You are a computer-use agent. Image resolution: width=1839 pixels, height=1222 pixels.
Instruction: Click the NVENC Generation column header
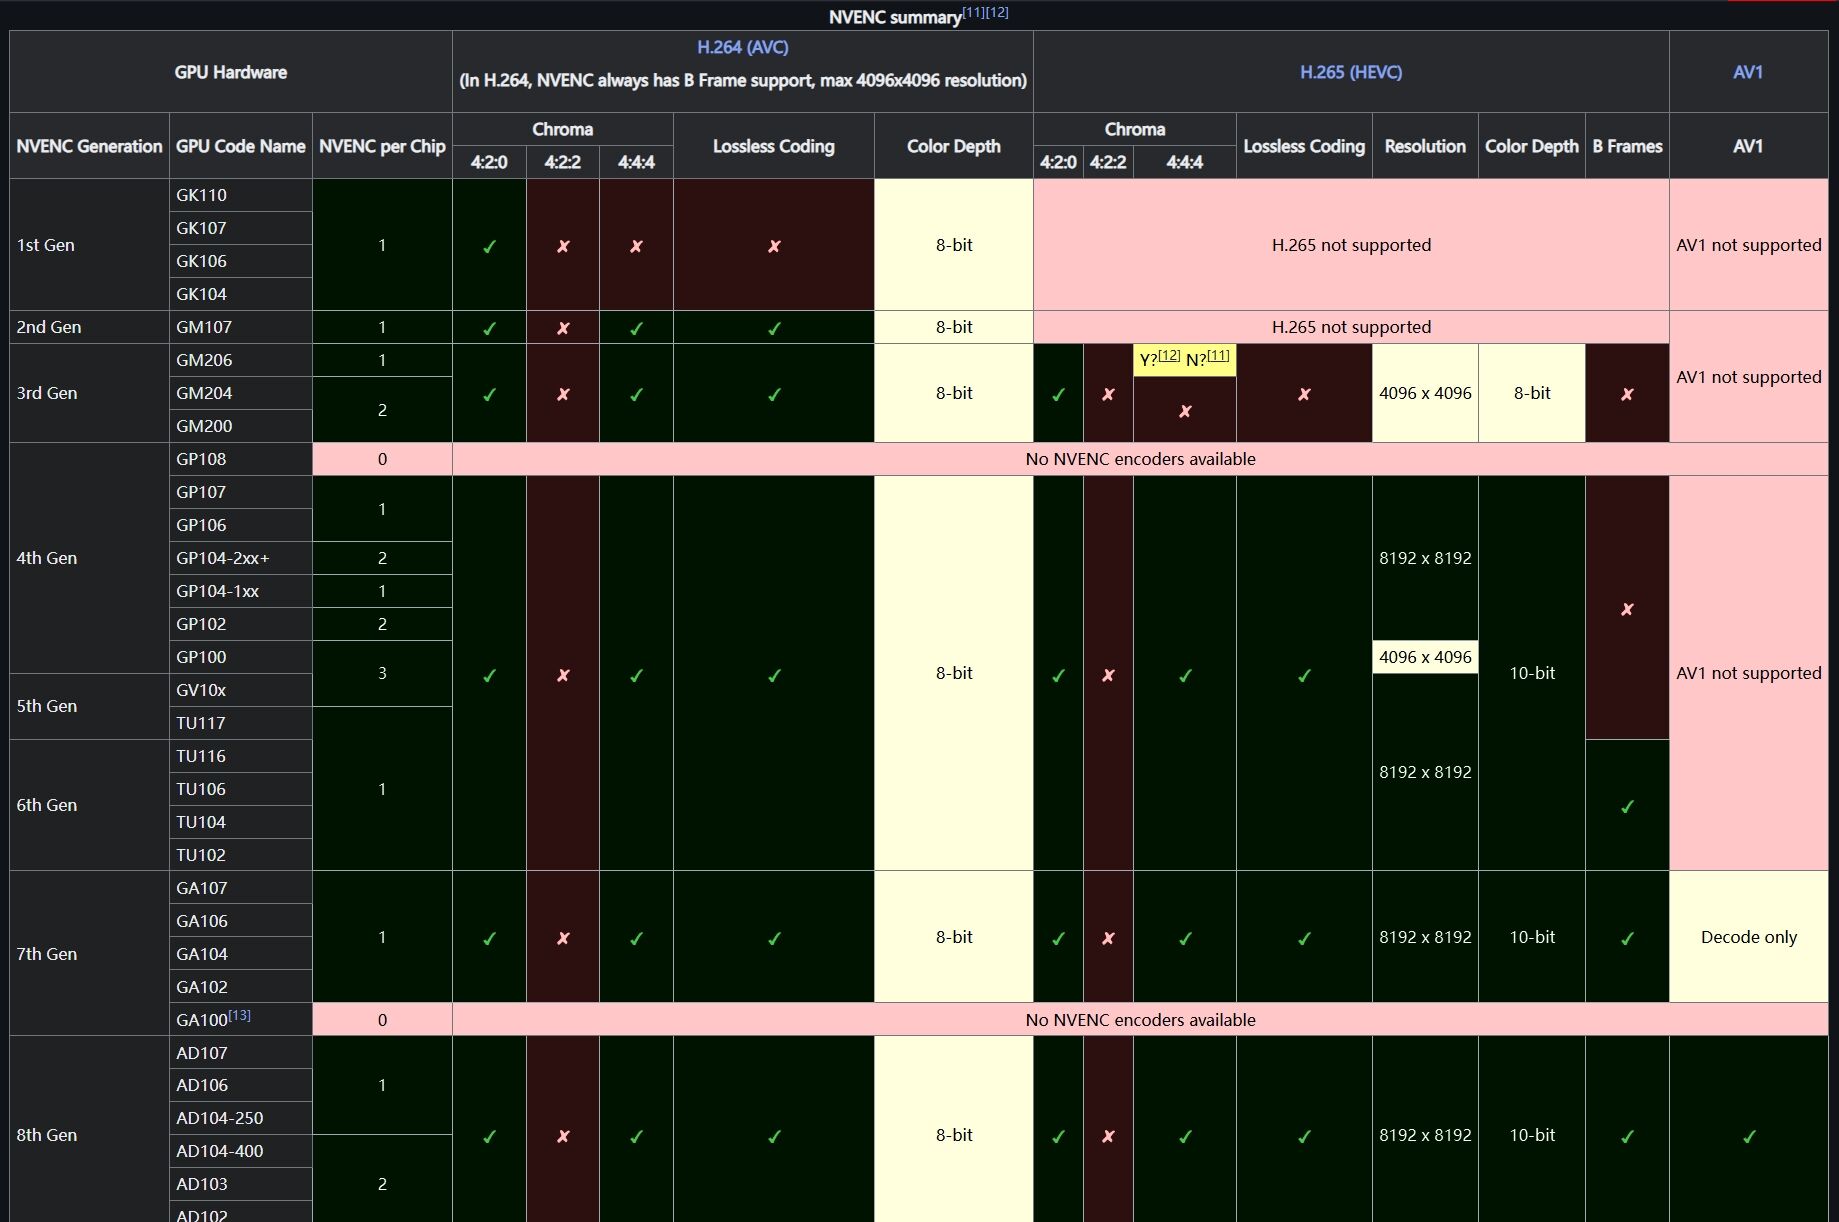[89, 146]
